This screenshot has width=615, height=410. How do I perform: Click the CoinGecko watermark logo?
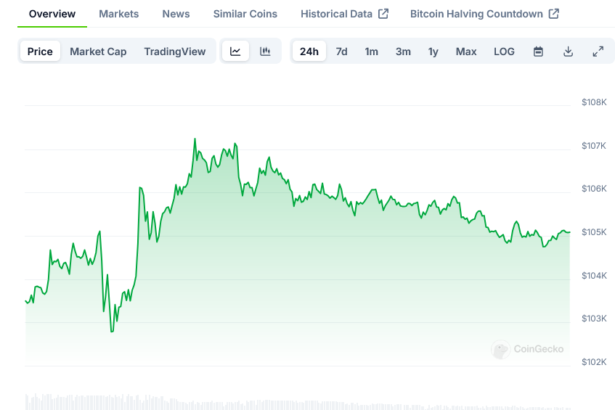[x=528, y=349]
